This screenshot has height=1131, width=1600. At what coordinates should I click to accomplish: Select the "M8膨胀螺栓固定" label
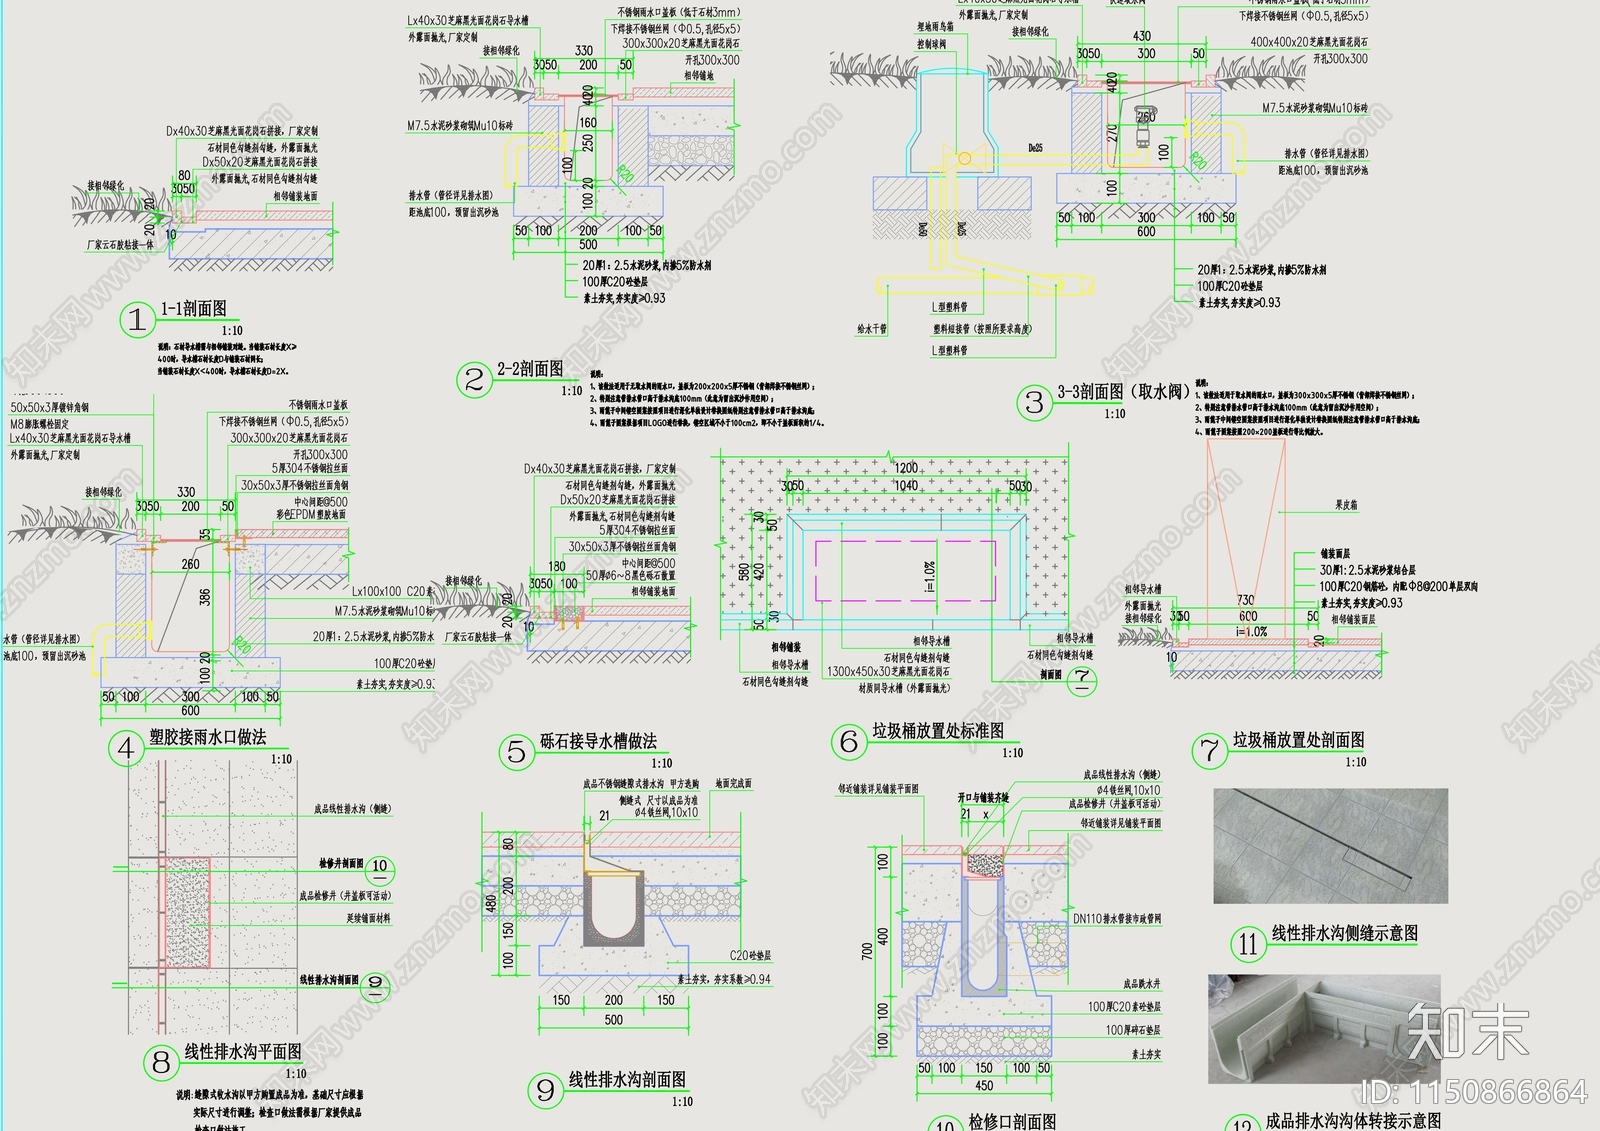[x=40, y=424]
